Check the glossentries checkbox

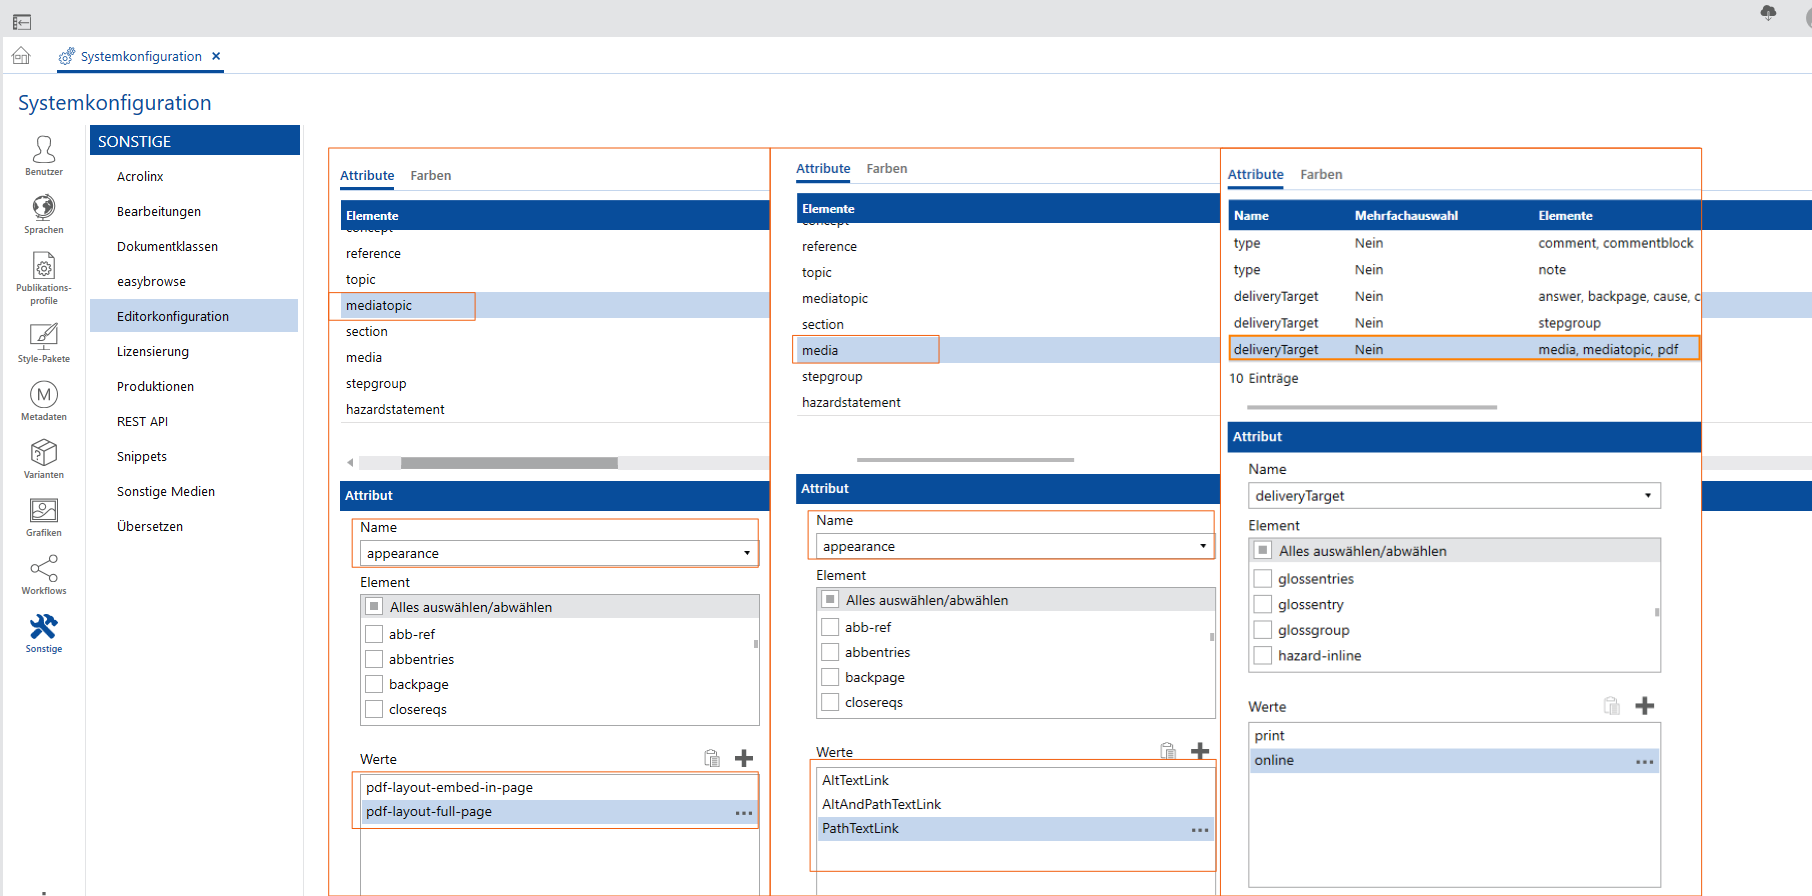pos(1263,579)
